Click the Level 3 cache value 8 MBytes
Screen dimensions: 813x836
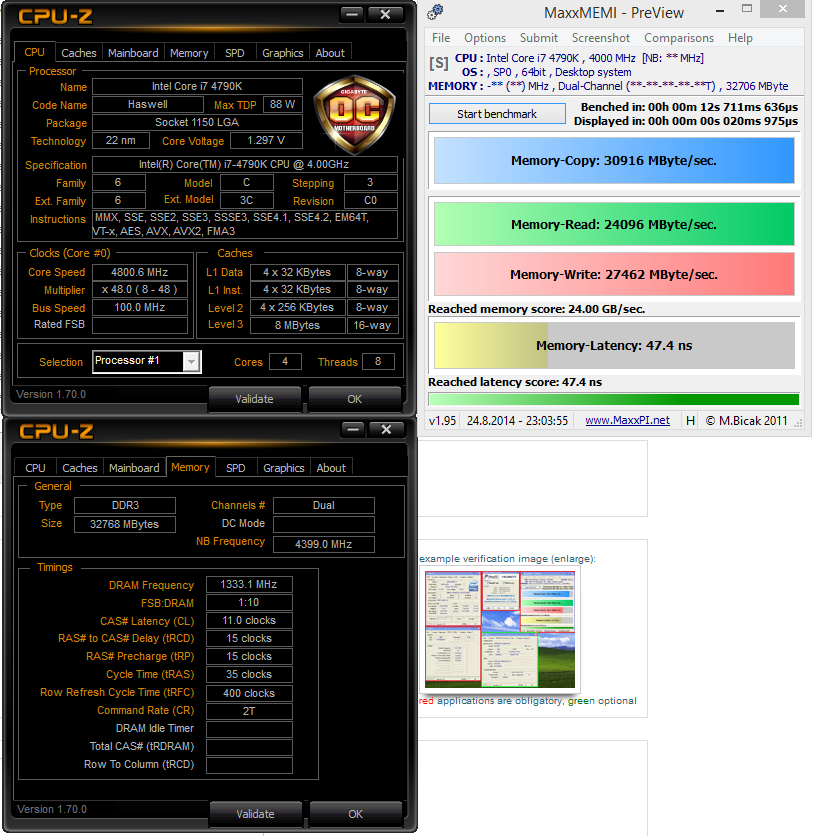297,325
